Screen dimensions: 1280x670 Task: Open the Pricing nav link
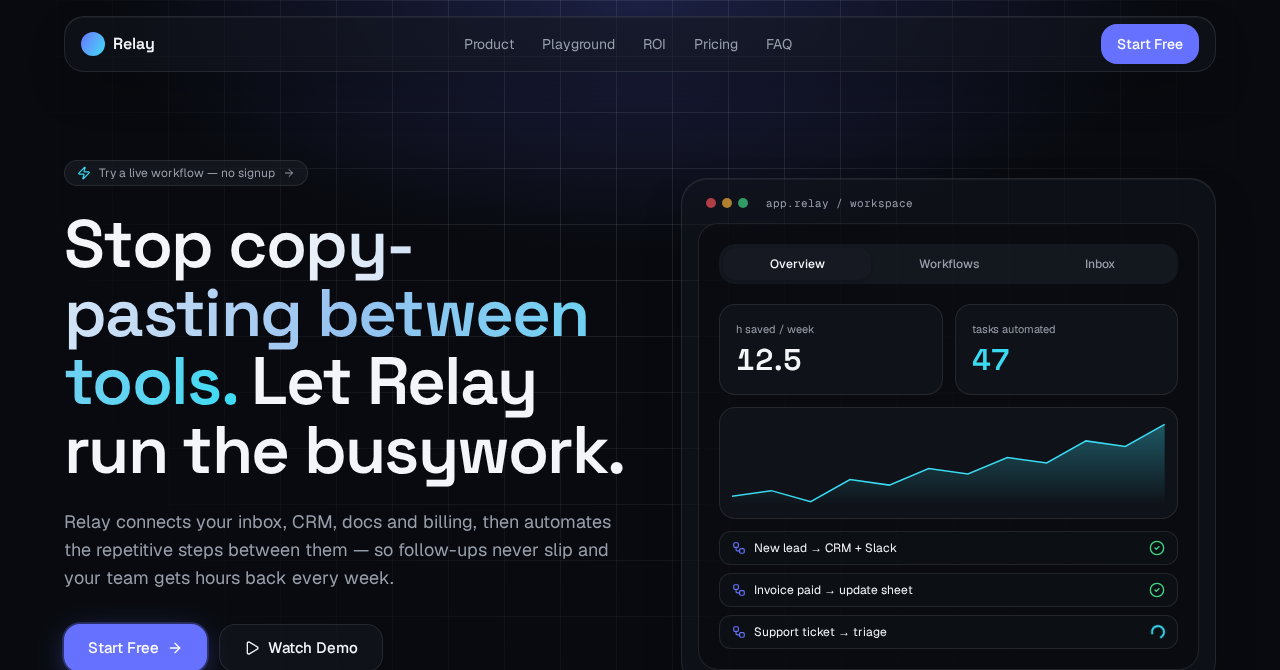click(x=716, y=44)
